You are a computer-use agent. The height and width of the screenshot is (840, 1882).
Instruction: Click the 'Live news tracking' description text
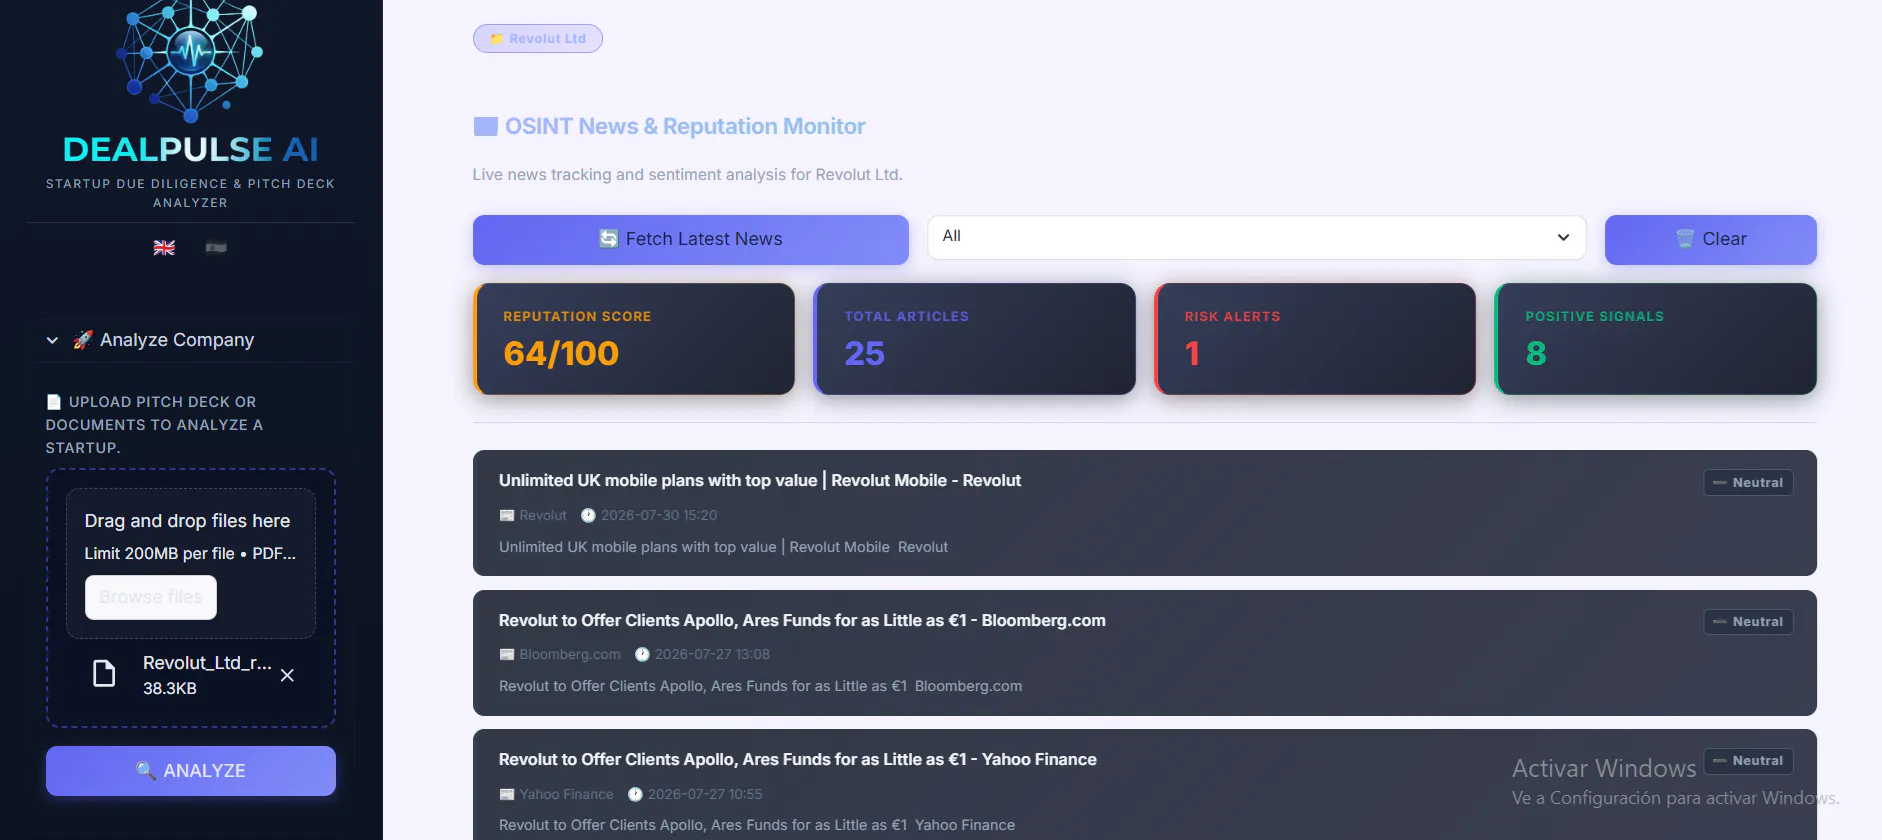[x=687, y=175]
